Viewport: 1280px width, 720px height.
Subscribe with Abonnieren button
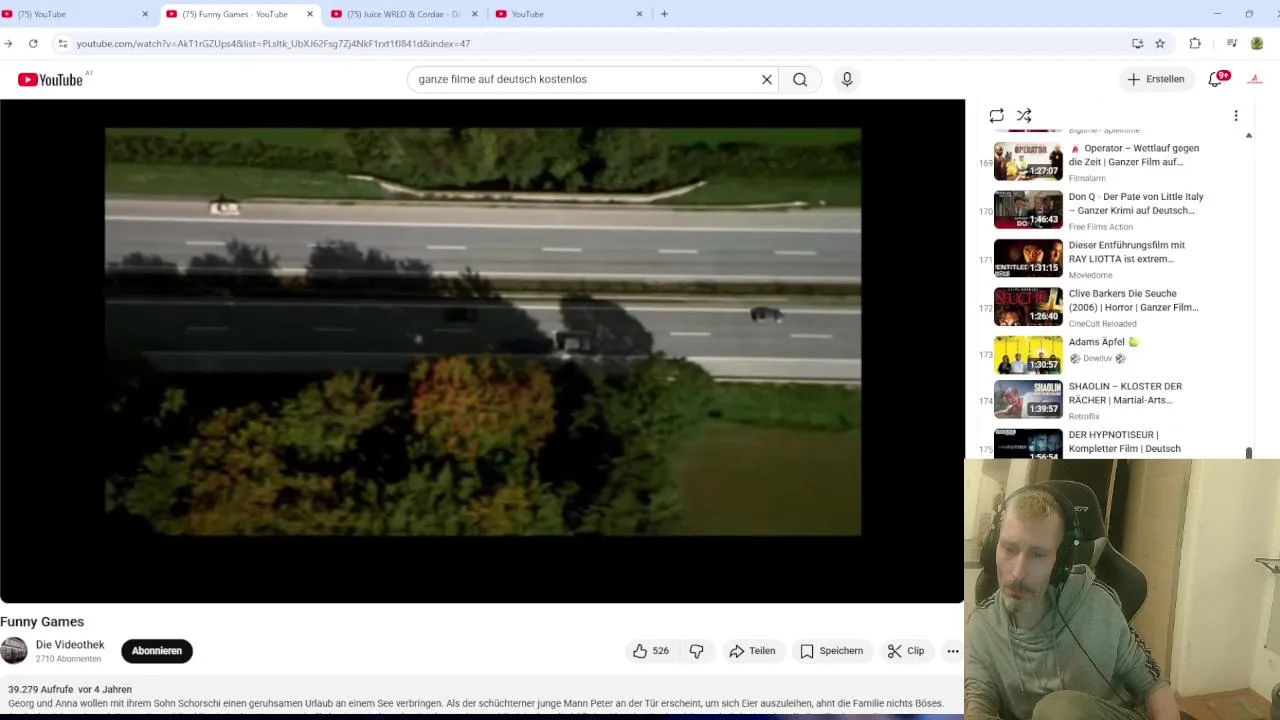pyautogui.click(x=157, y=651)
